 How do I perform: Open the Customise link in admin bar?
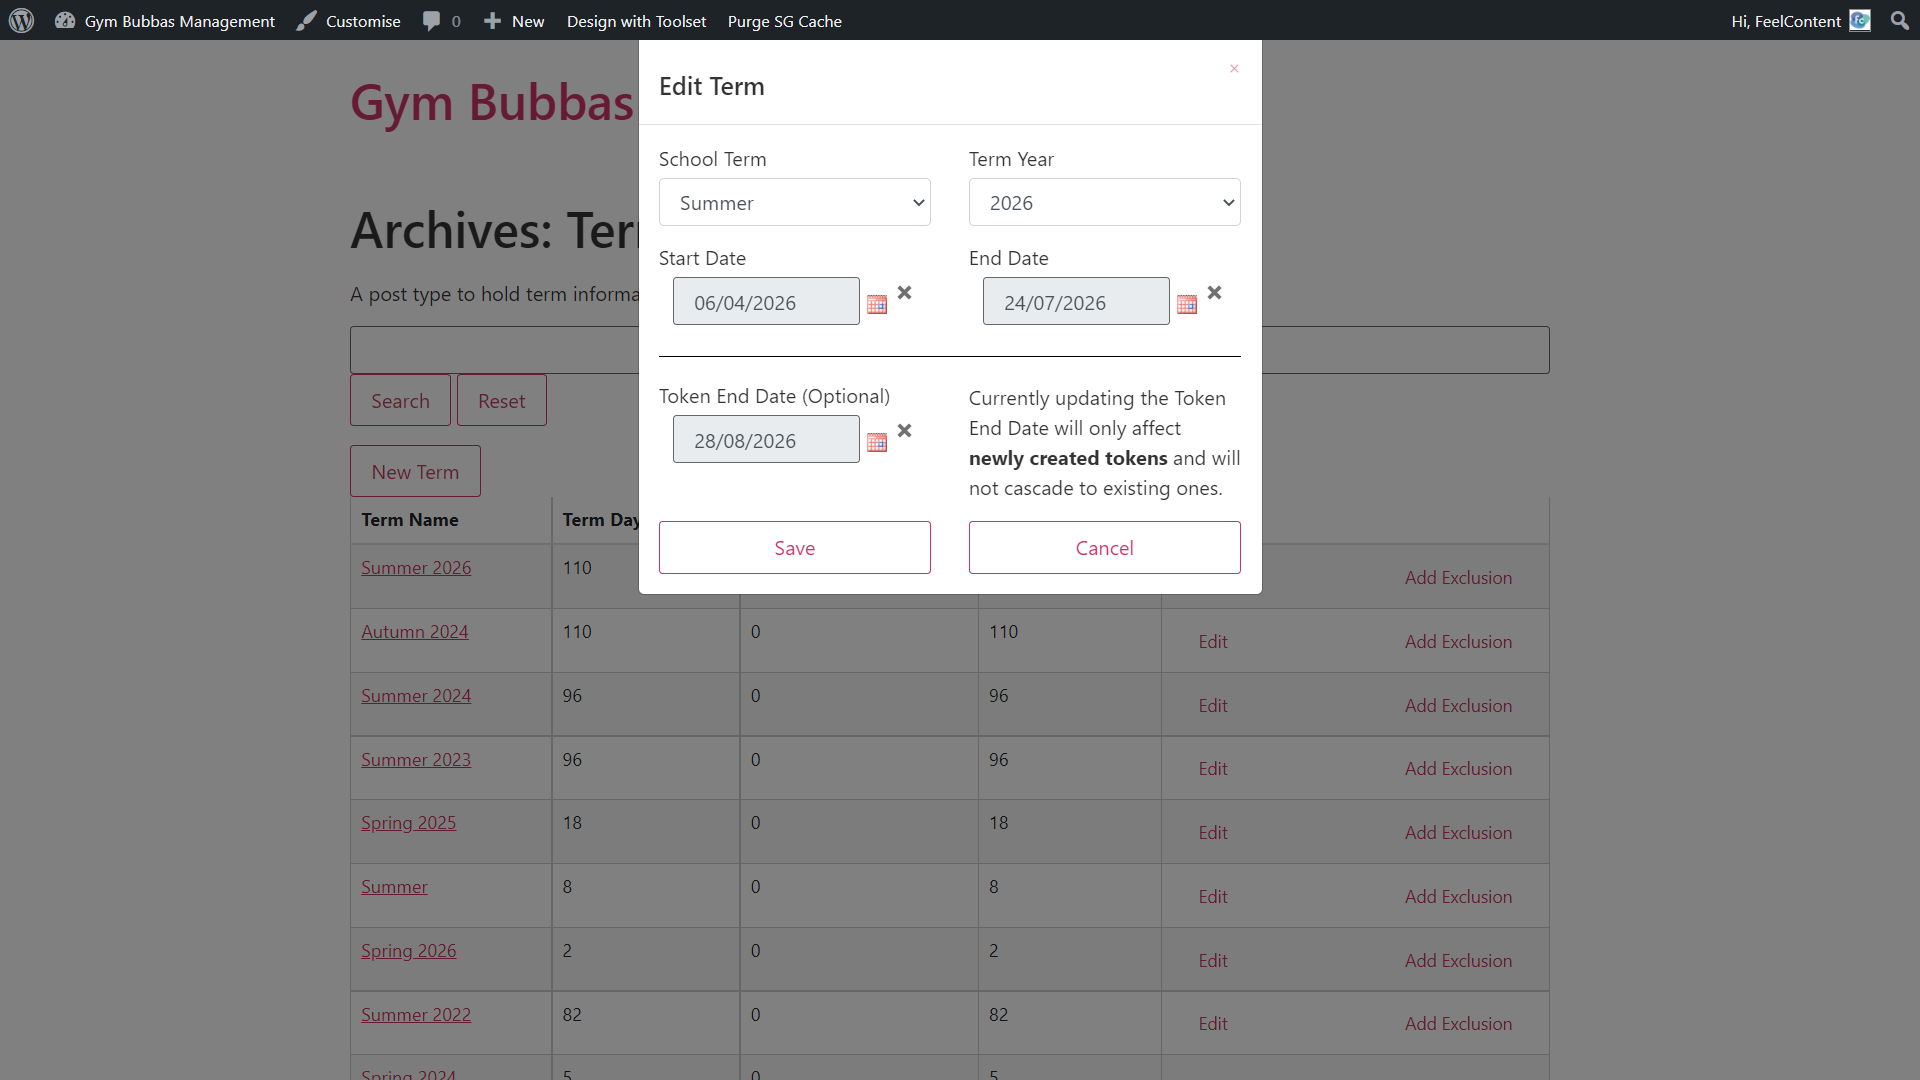[x=349, y=21]
